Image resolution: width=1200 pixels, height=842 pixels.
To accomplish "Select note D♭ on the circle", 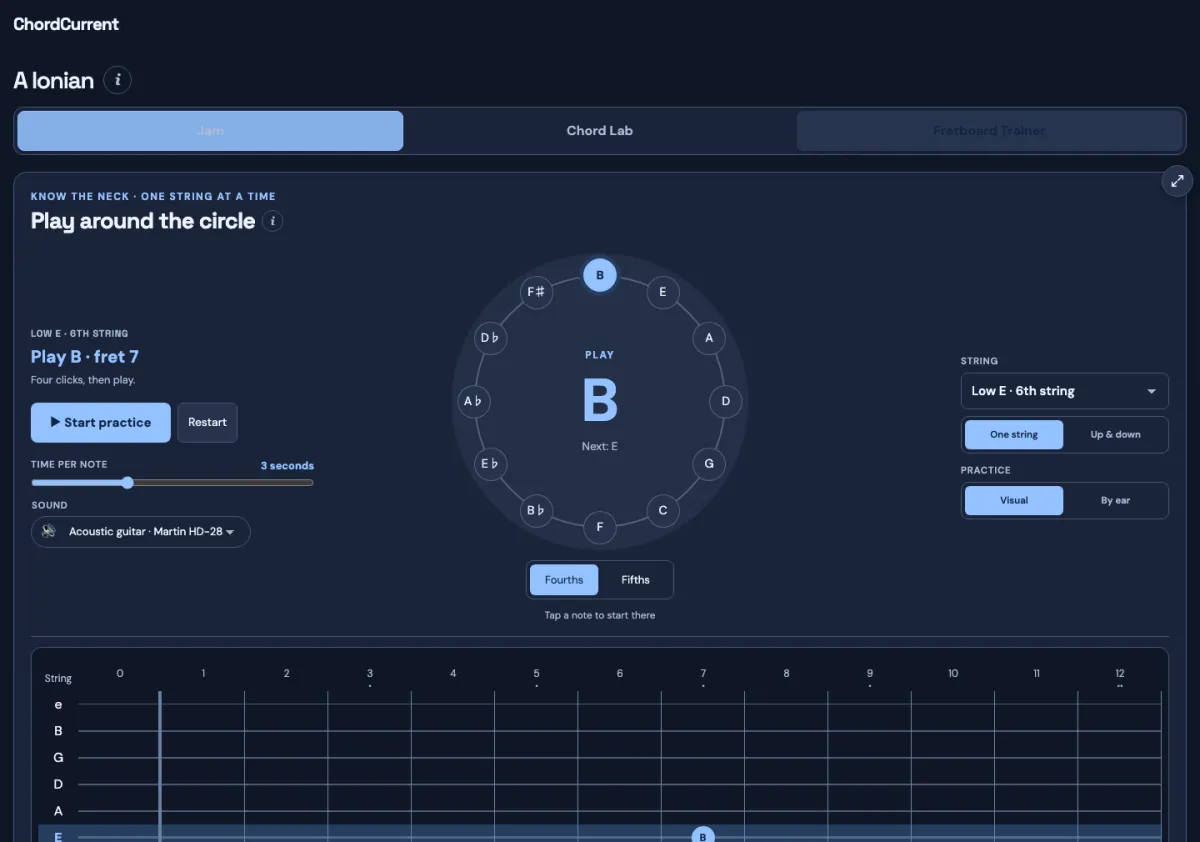I will (490, 338).
